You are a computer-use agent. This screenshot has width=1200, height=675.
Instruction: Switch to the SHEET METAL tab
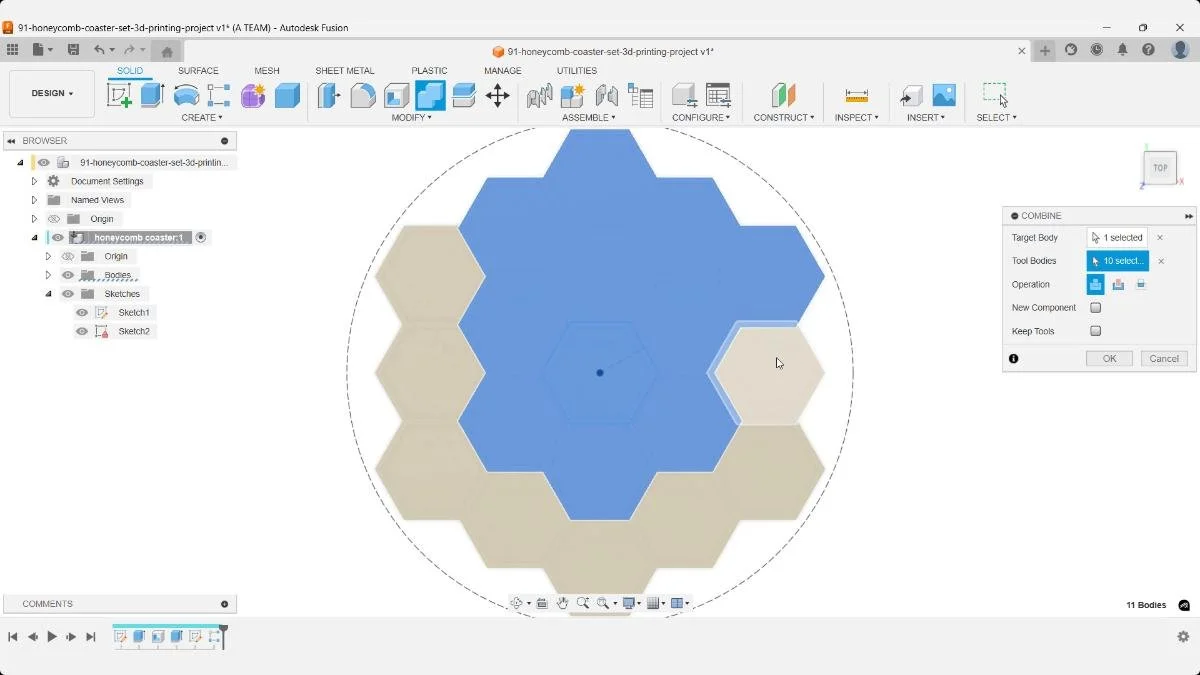click(344, 70)
